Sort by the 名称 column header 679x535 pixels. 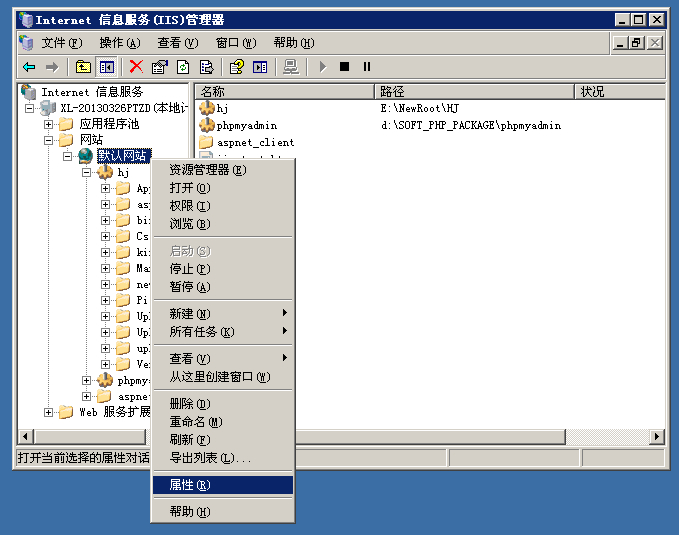point(285,91)
